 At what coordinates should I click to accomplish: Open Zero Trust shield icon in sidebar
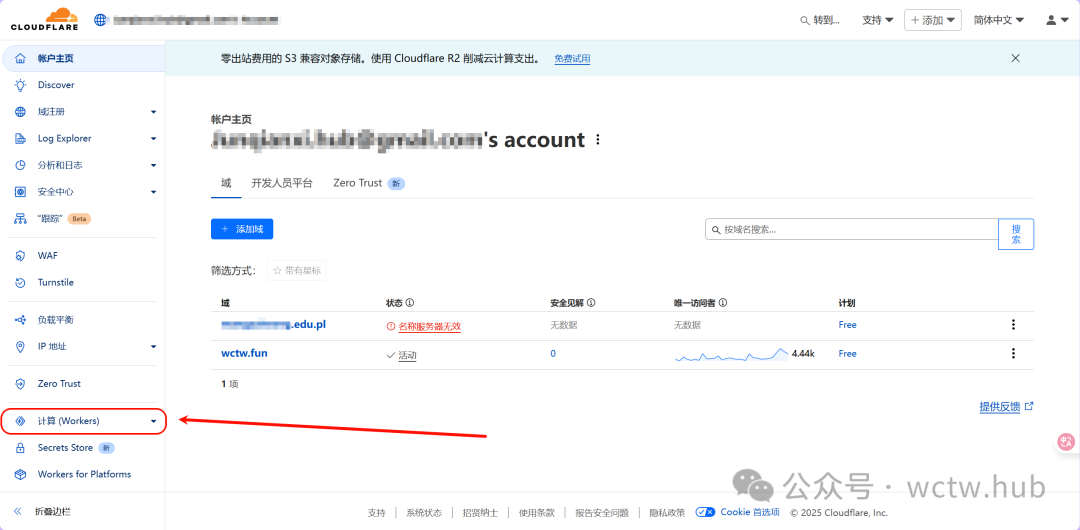(20, 384)
